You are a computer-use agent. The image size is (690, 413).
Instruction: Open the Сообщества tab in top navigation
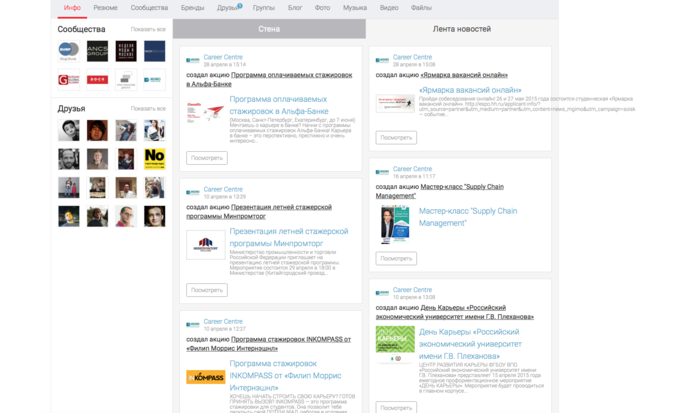[x=149, y=8]
